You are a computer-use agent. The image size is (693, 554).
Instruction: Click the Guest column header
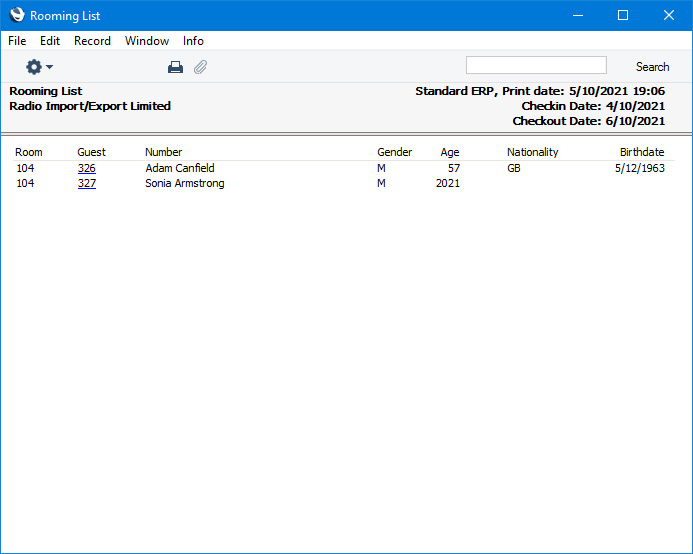pos(91,152)
